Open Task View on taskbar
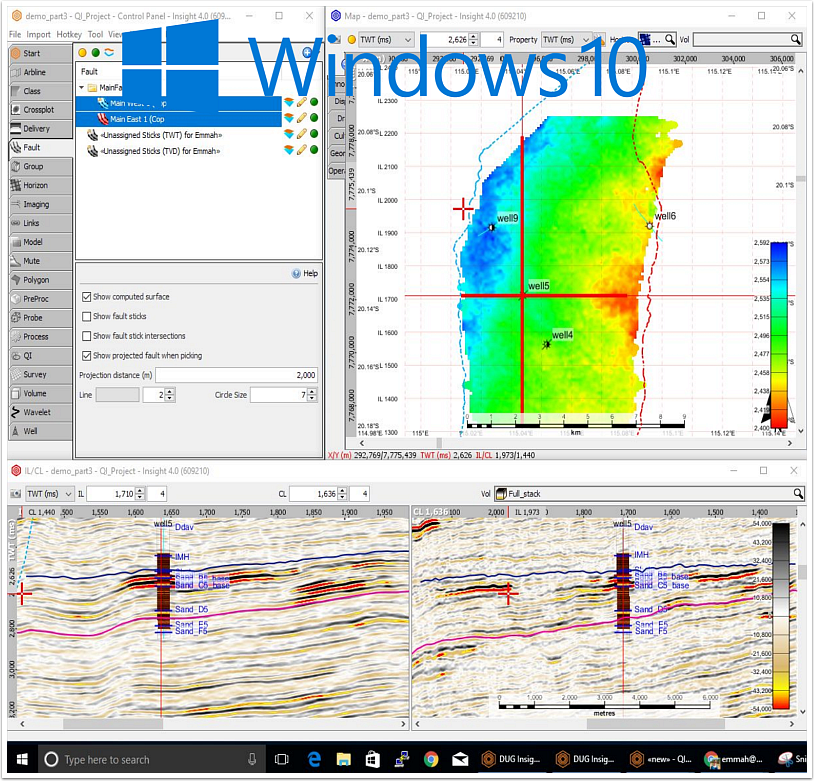The height and width of the screenshot is (781, 814). (281, 760)
